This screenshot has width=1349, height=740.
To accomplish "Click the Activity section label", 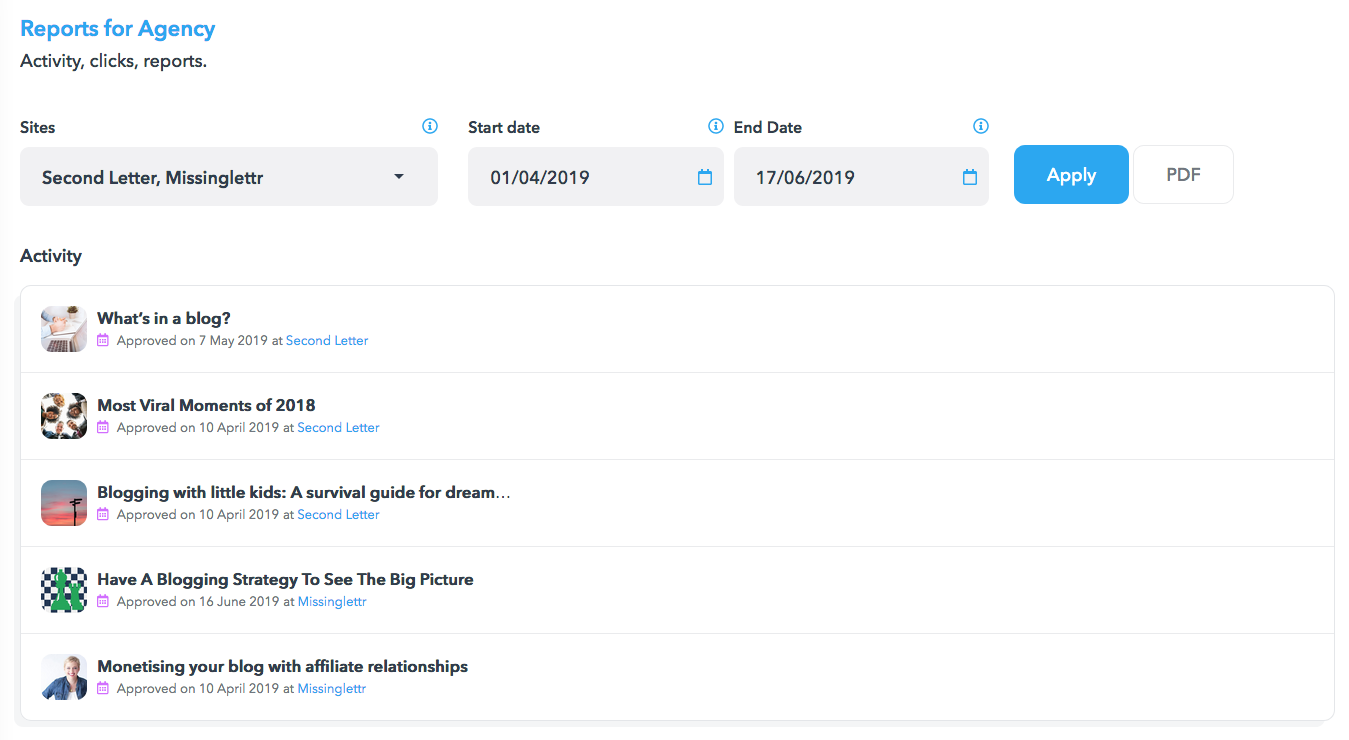I will click(x=51, y=256).
